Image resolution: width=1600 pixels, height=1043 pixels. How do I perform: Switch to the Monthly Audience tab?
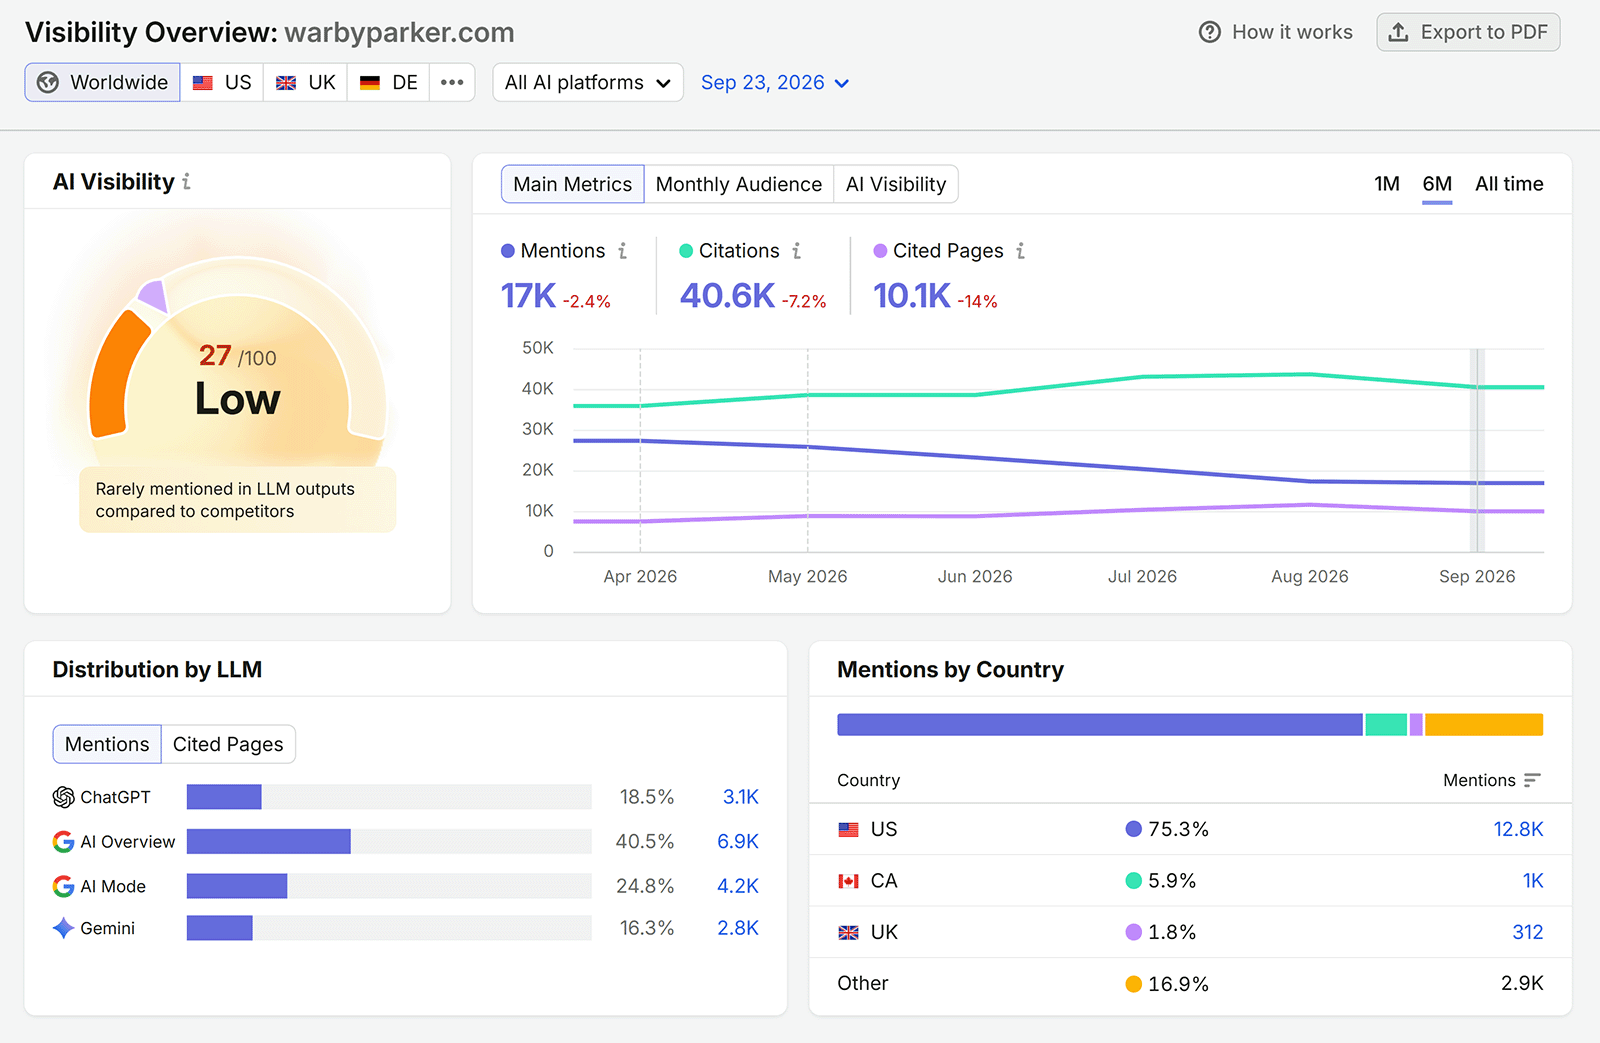[x=739, y=184]
